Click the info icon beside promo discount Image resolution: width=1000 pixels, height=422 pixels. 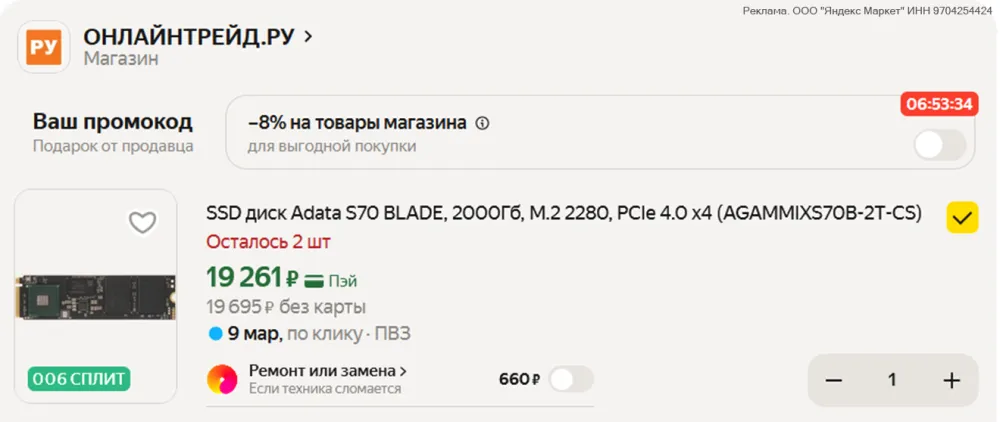point(482,124)
